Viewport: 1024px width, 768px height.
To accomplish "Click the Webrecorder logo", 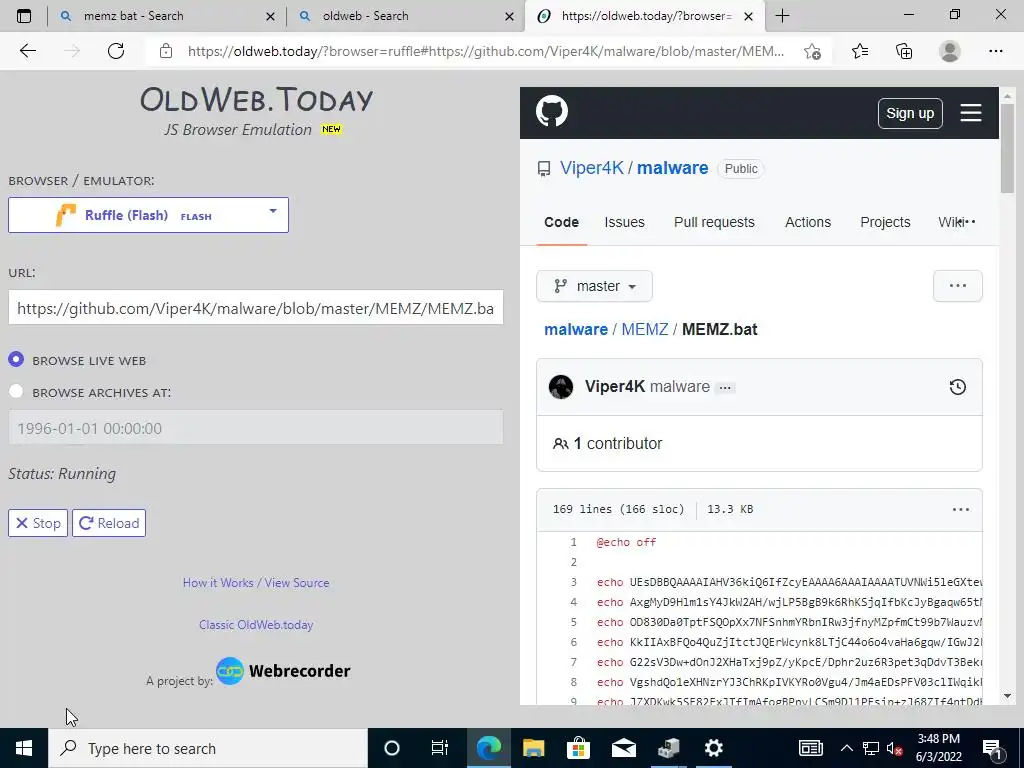I will tap(283, 671).
